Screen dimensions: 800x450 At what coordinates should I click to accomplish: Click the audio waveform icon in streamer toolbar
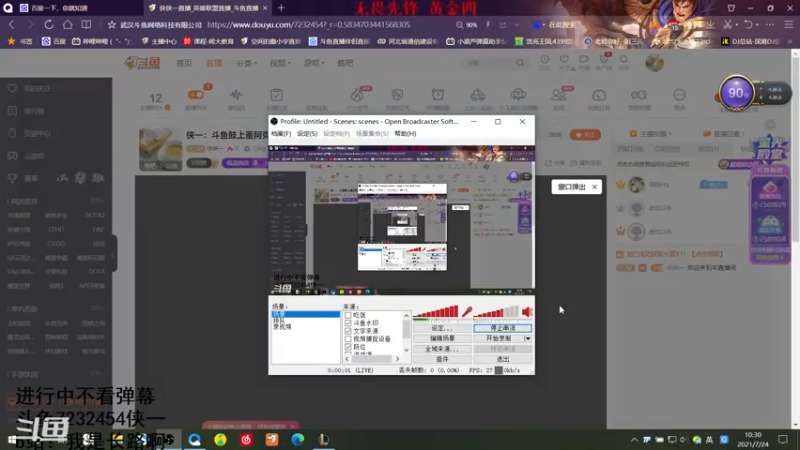coord(236,94)
